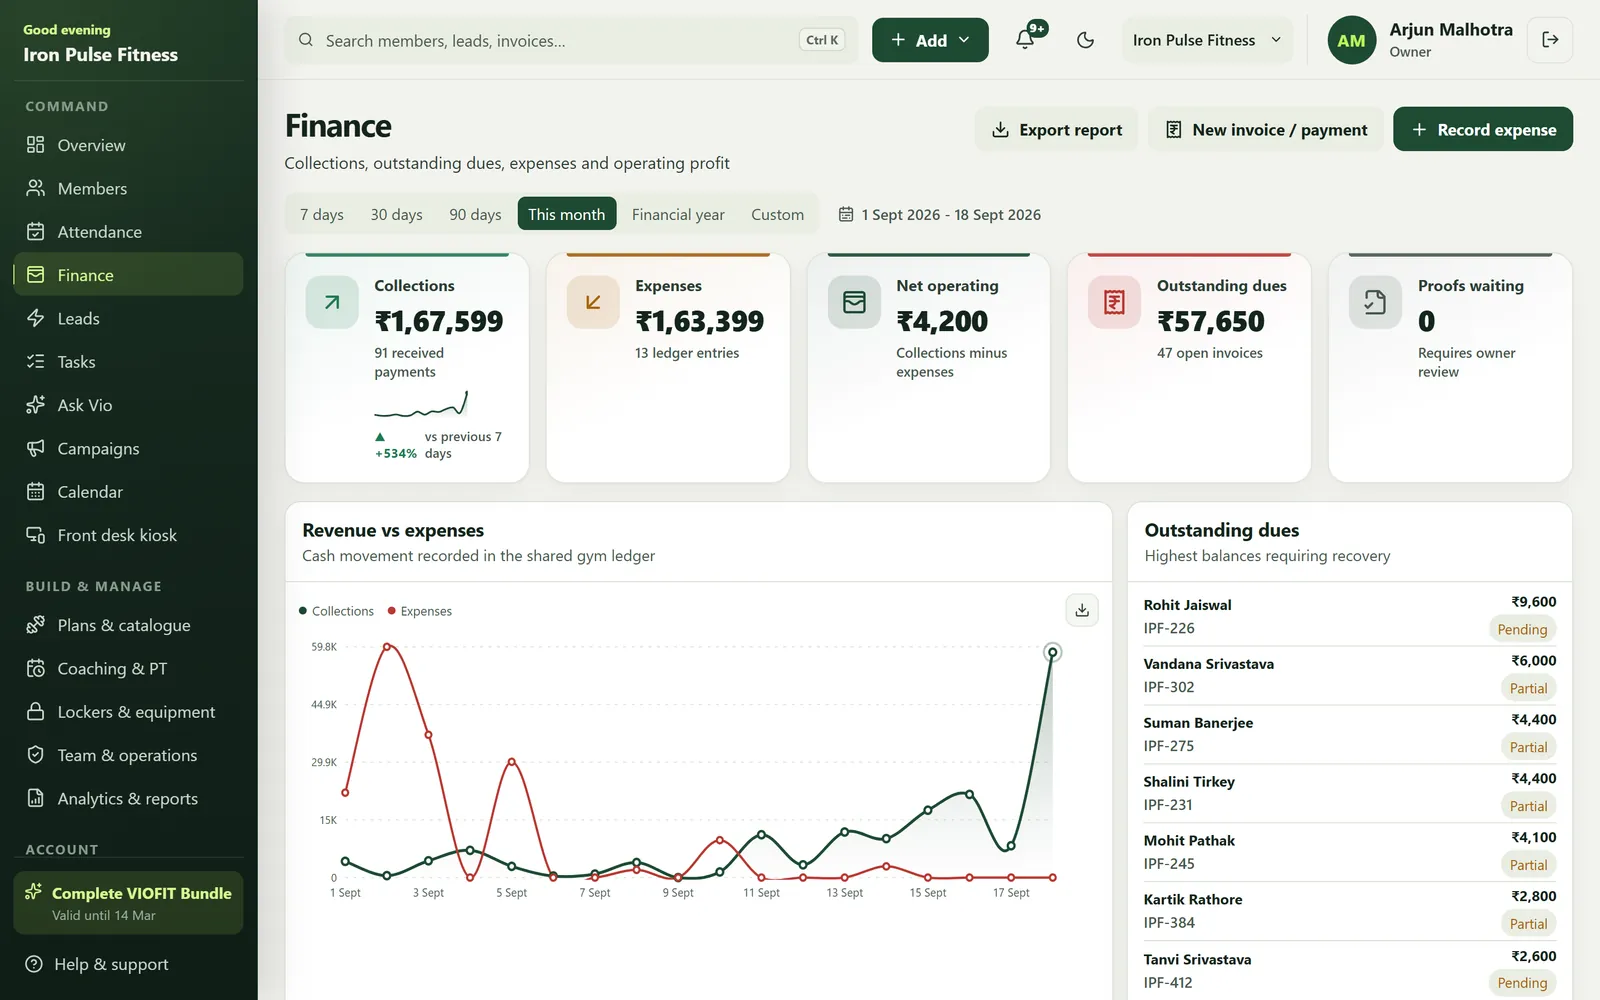This screenshot has height=1000, width=1600.
Task: Open Attendance section
Action: point(128,232)
